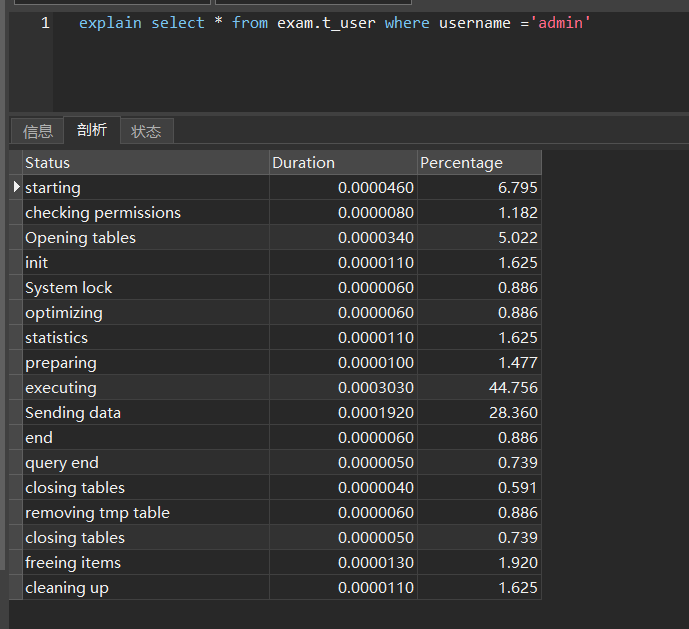Screen dimensions: 689x629
Task: Click into the SQL query editor line
Action: click(x=334, y=23)
